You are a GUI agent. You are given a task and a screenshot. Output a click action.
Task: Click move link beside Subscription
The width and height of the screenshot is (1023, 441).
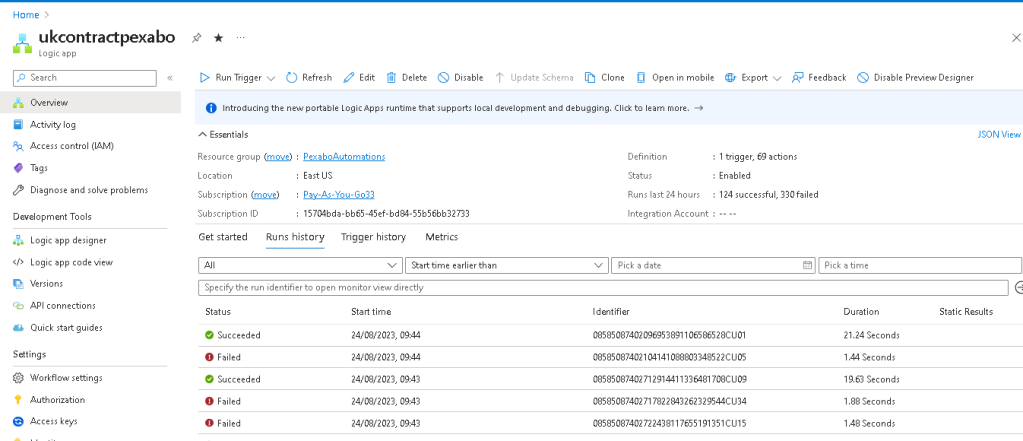point(265,194)
